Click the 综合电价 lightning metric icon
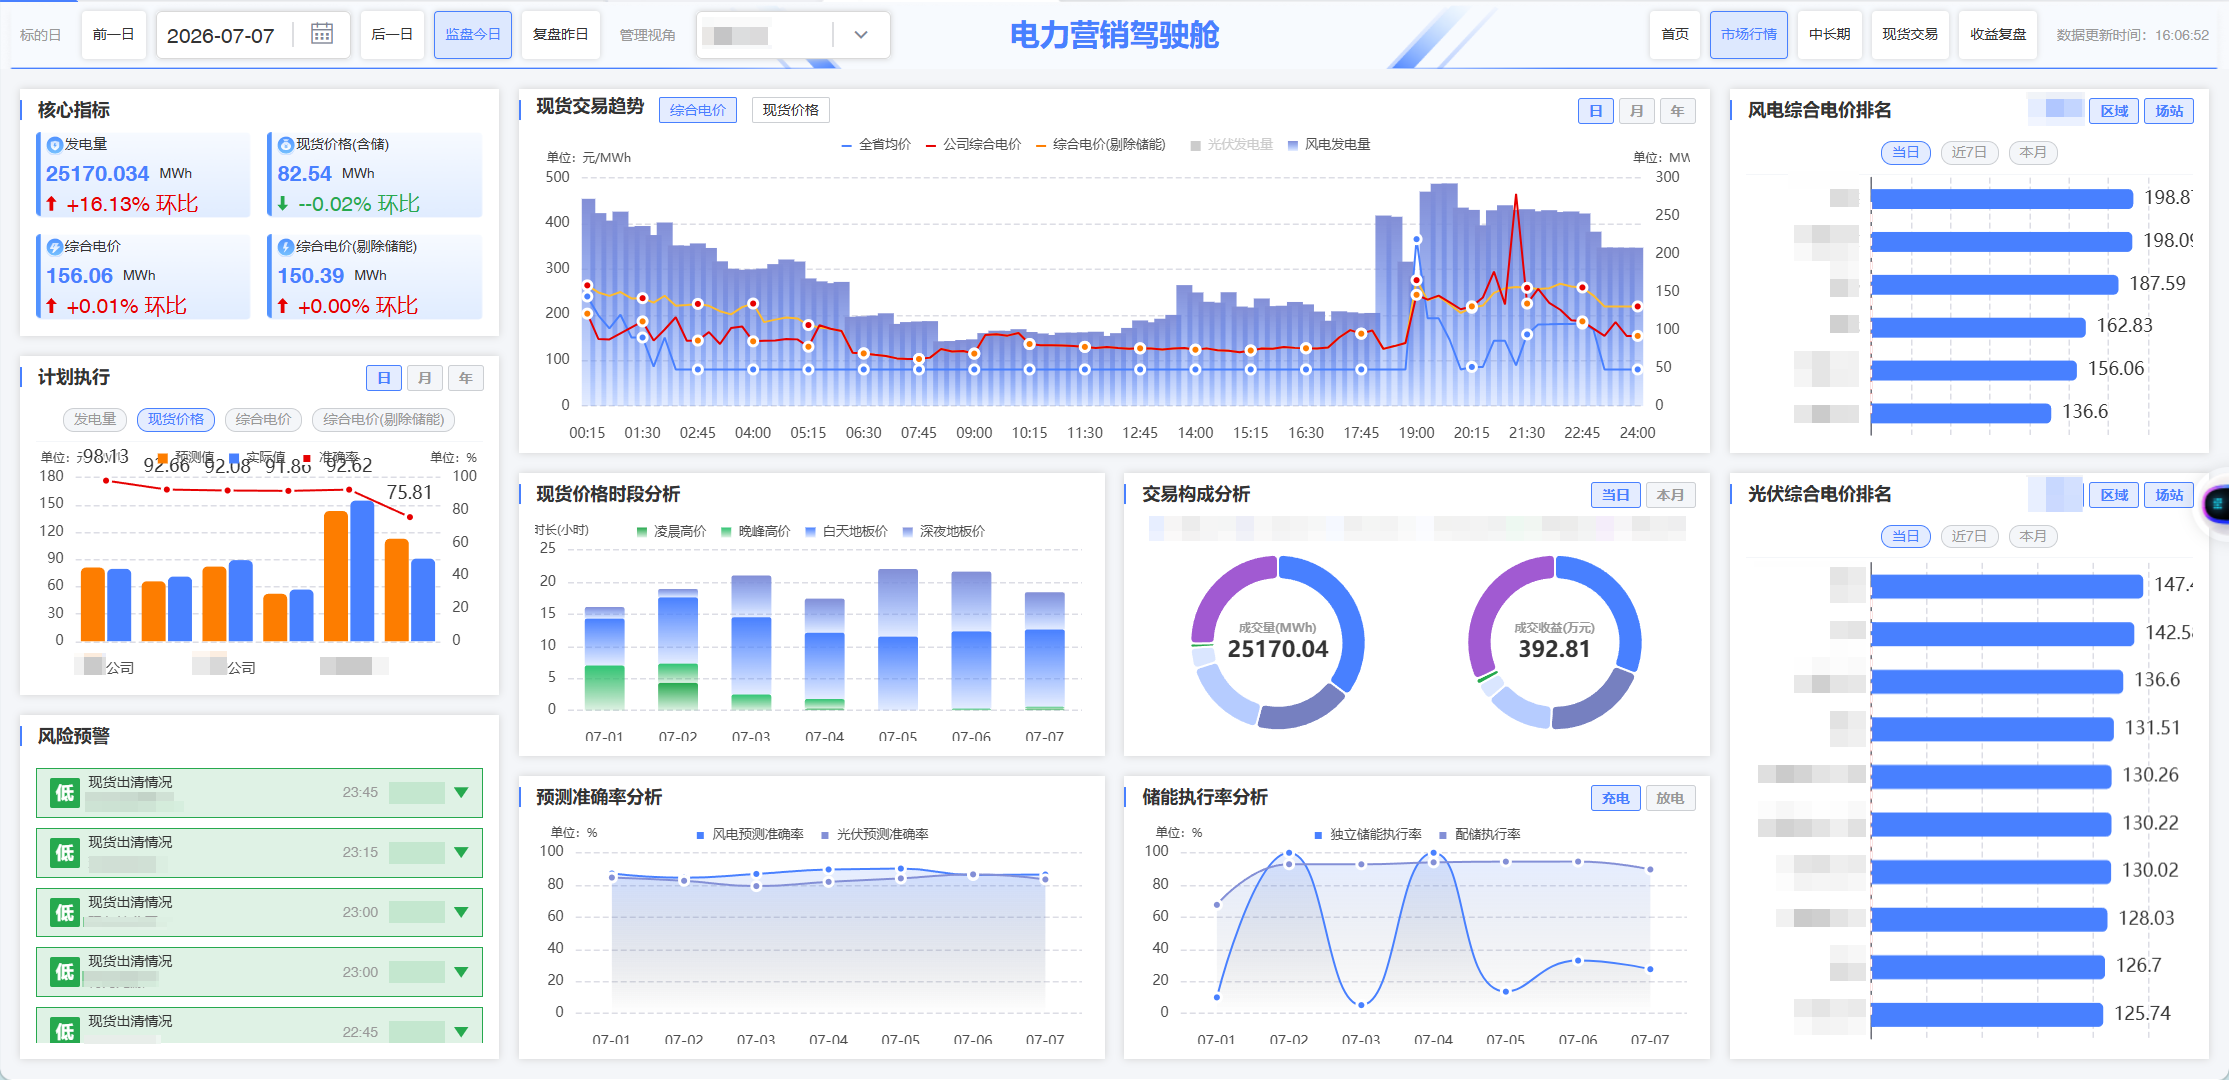The width and height of the screenshot is (2229, 1080). (55, 247)
